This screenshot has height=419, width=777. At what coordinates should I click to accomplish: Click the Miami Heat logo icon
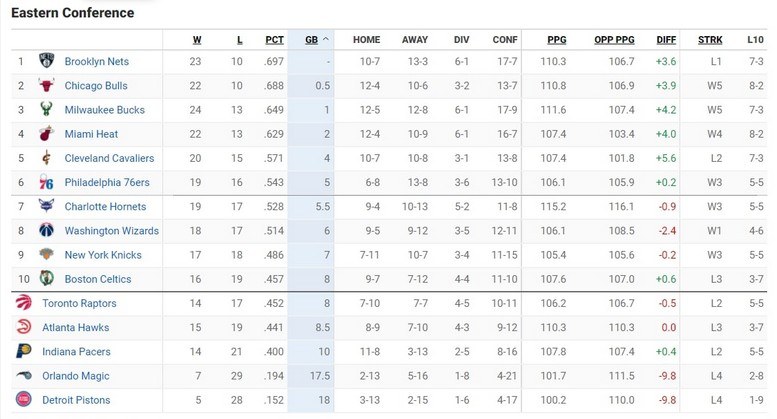pos(46,134)
